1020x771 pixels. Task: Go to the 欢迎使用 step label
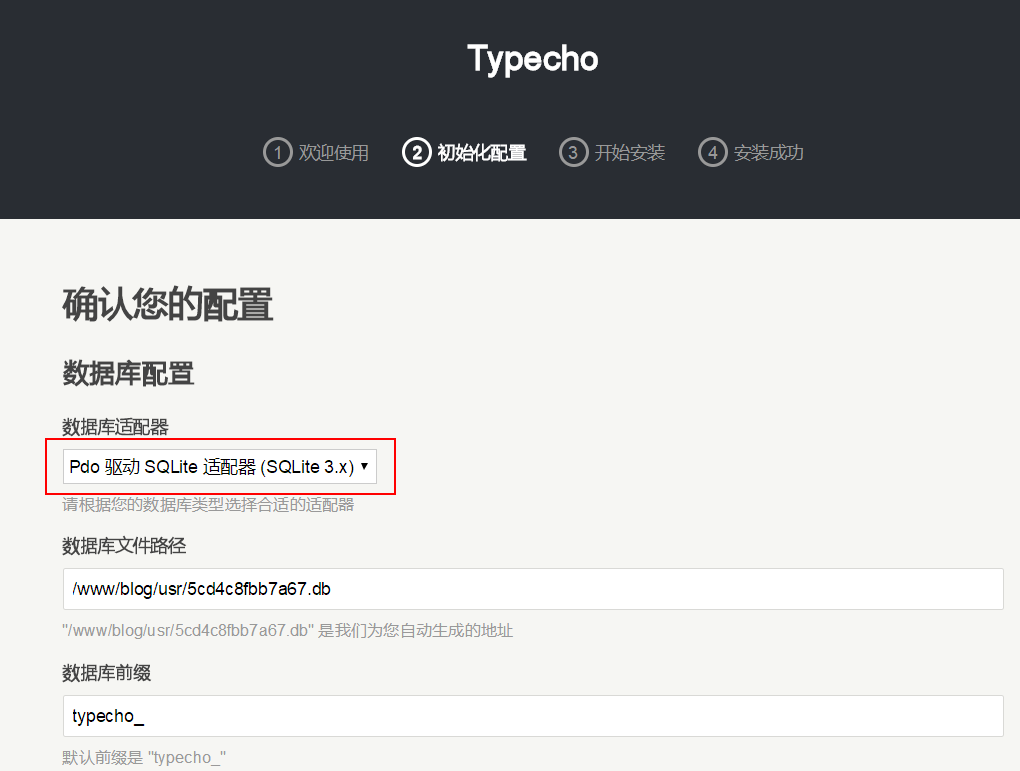pos(334,153)
